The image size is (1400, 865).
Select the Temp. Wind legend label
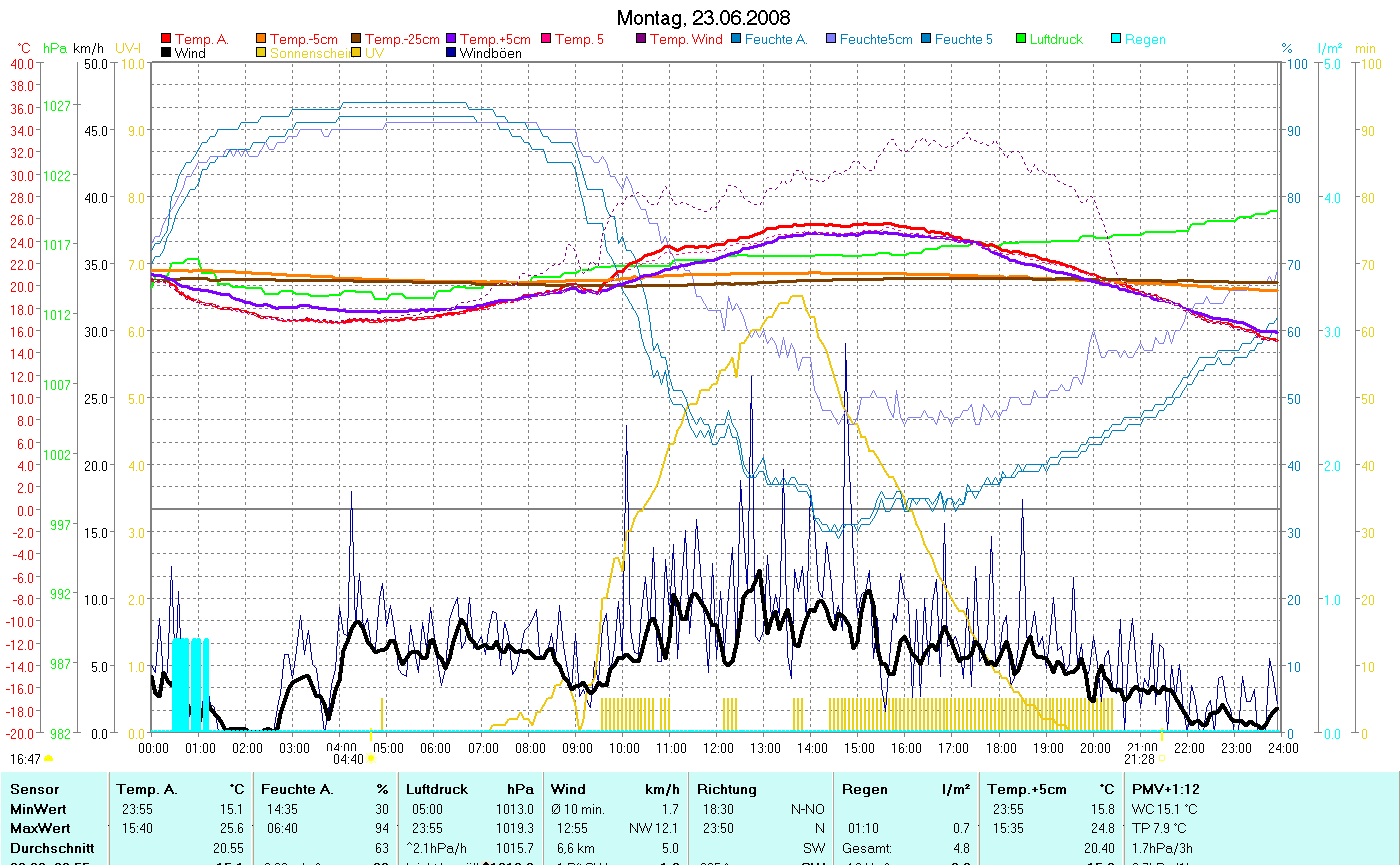tap(686, 39)
